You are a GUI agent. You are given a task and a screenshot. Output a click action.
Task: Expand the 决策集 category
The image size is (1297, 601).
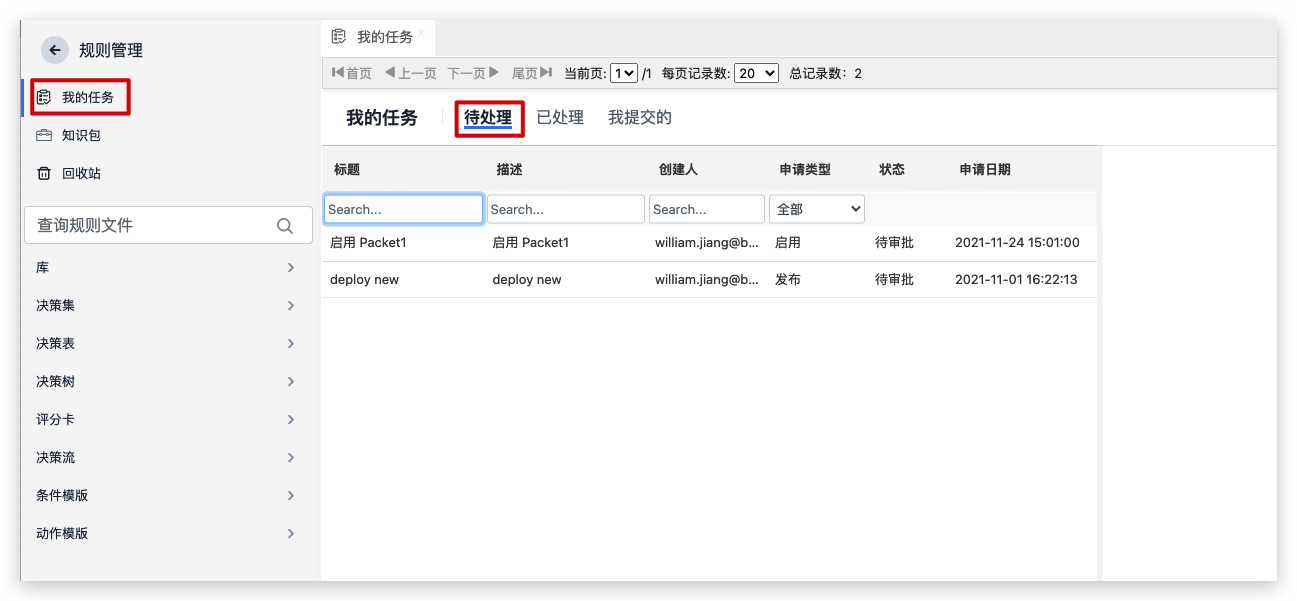point(290,305)
